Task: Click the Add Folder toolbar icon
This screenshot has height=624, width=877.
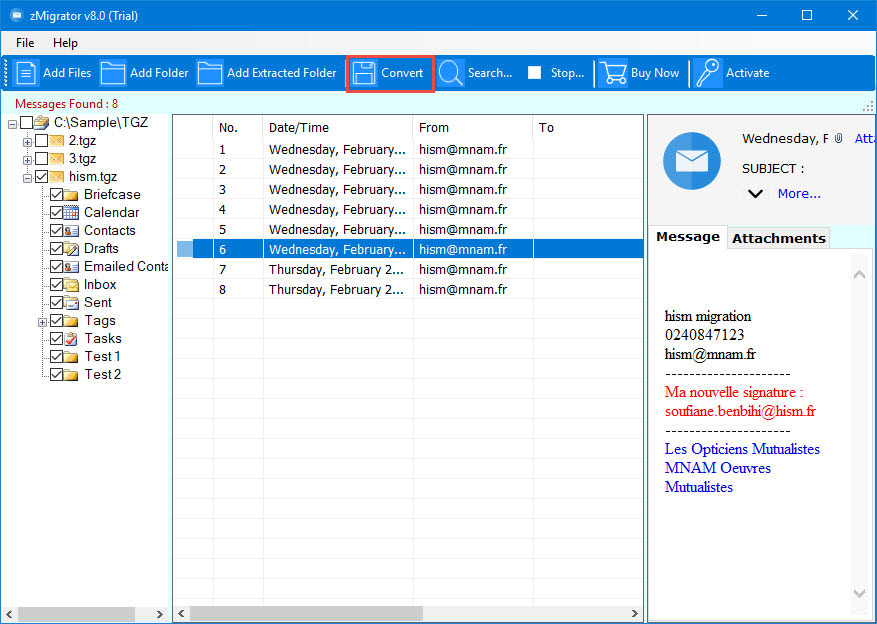Action: 112,73
